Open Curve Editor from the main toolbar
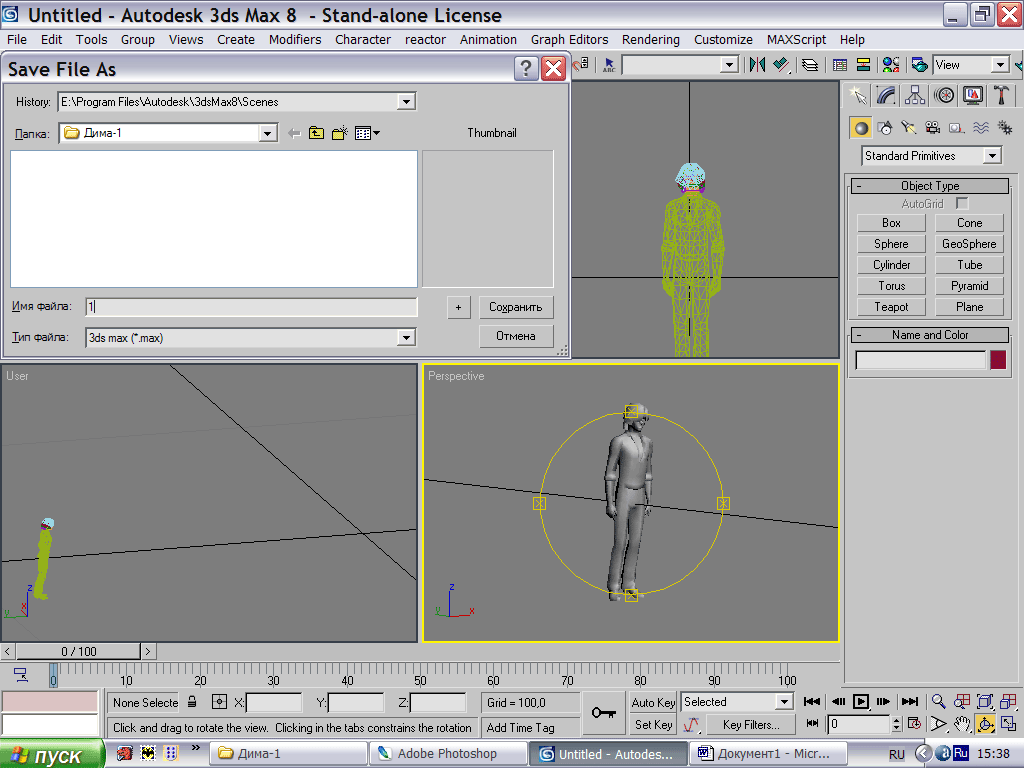 [x=840, y=65]
